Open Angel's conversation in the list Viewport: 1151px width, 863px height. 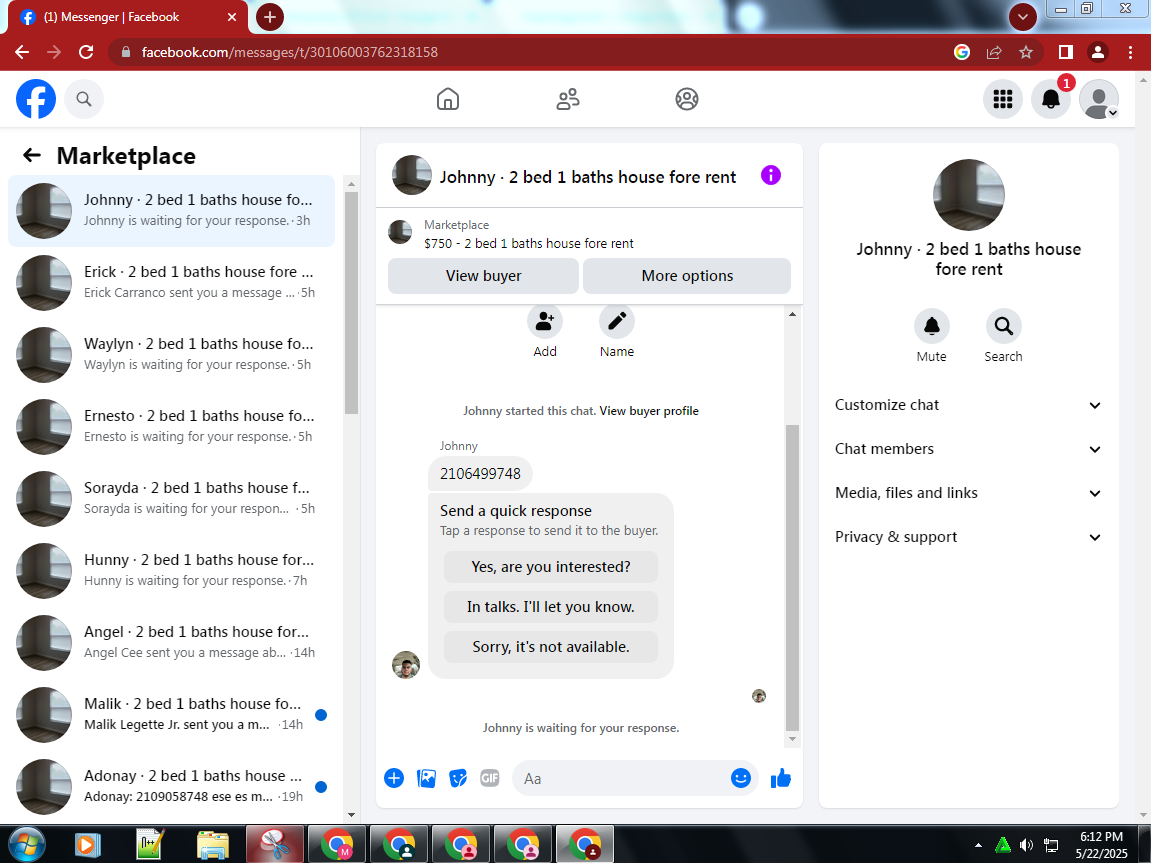[172, 642]
